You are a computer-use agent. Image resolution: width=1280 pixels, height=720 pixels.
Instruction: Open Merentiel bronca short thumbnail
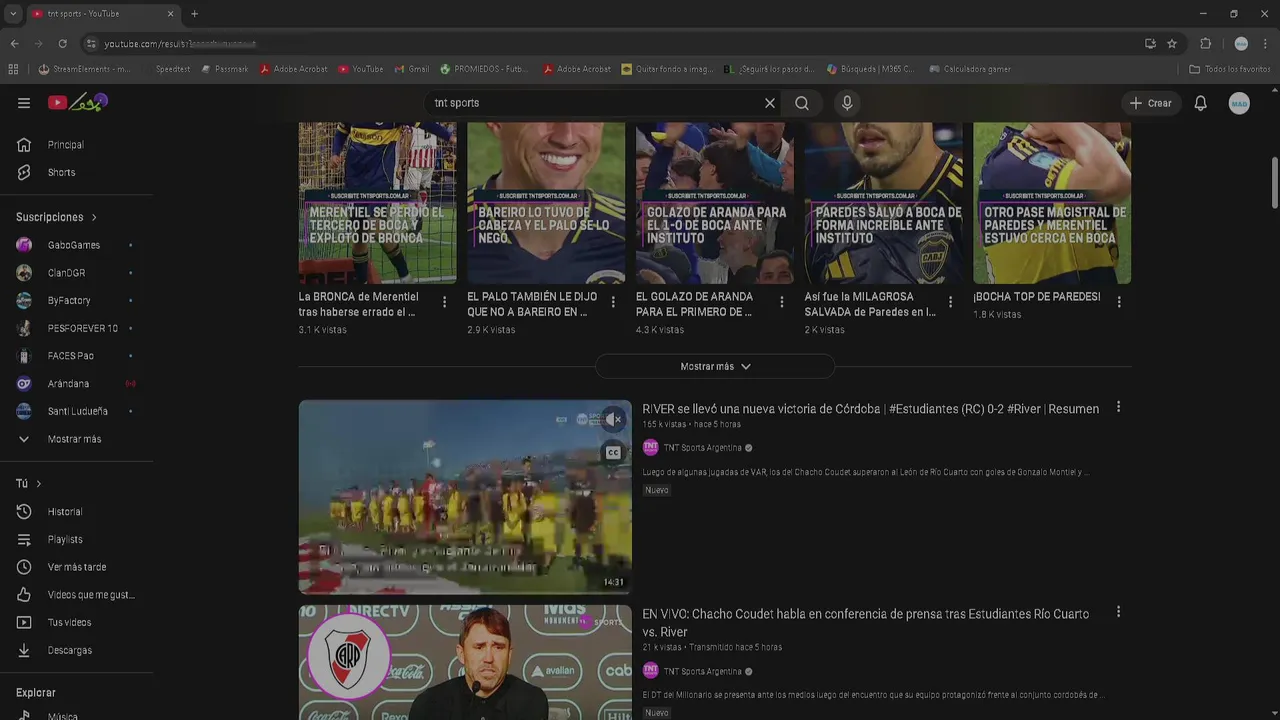point(378,203)
